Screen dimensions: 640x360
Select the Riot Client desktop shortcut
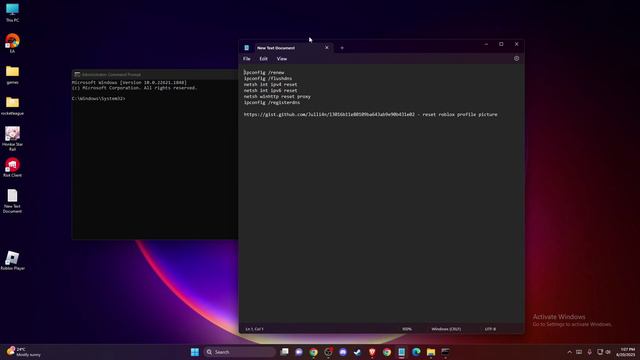(12, 168)
